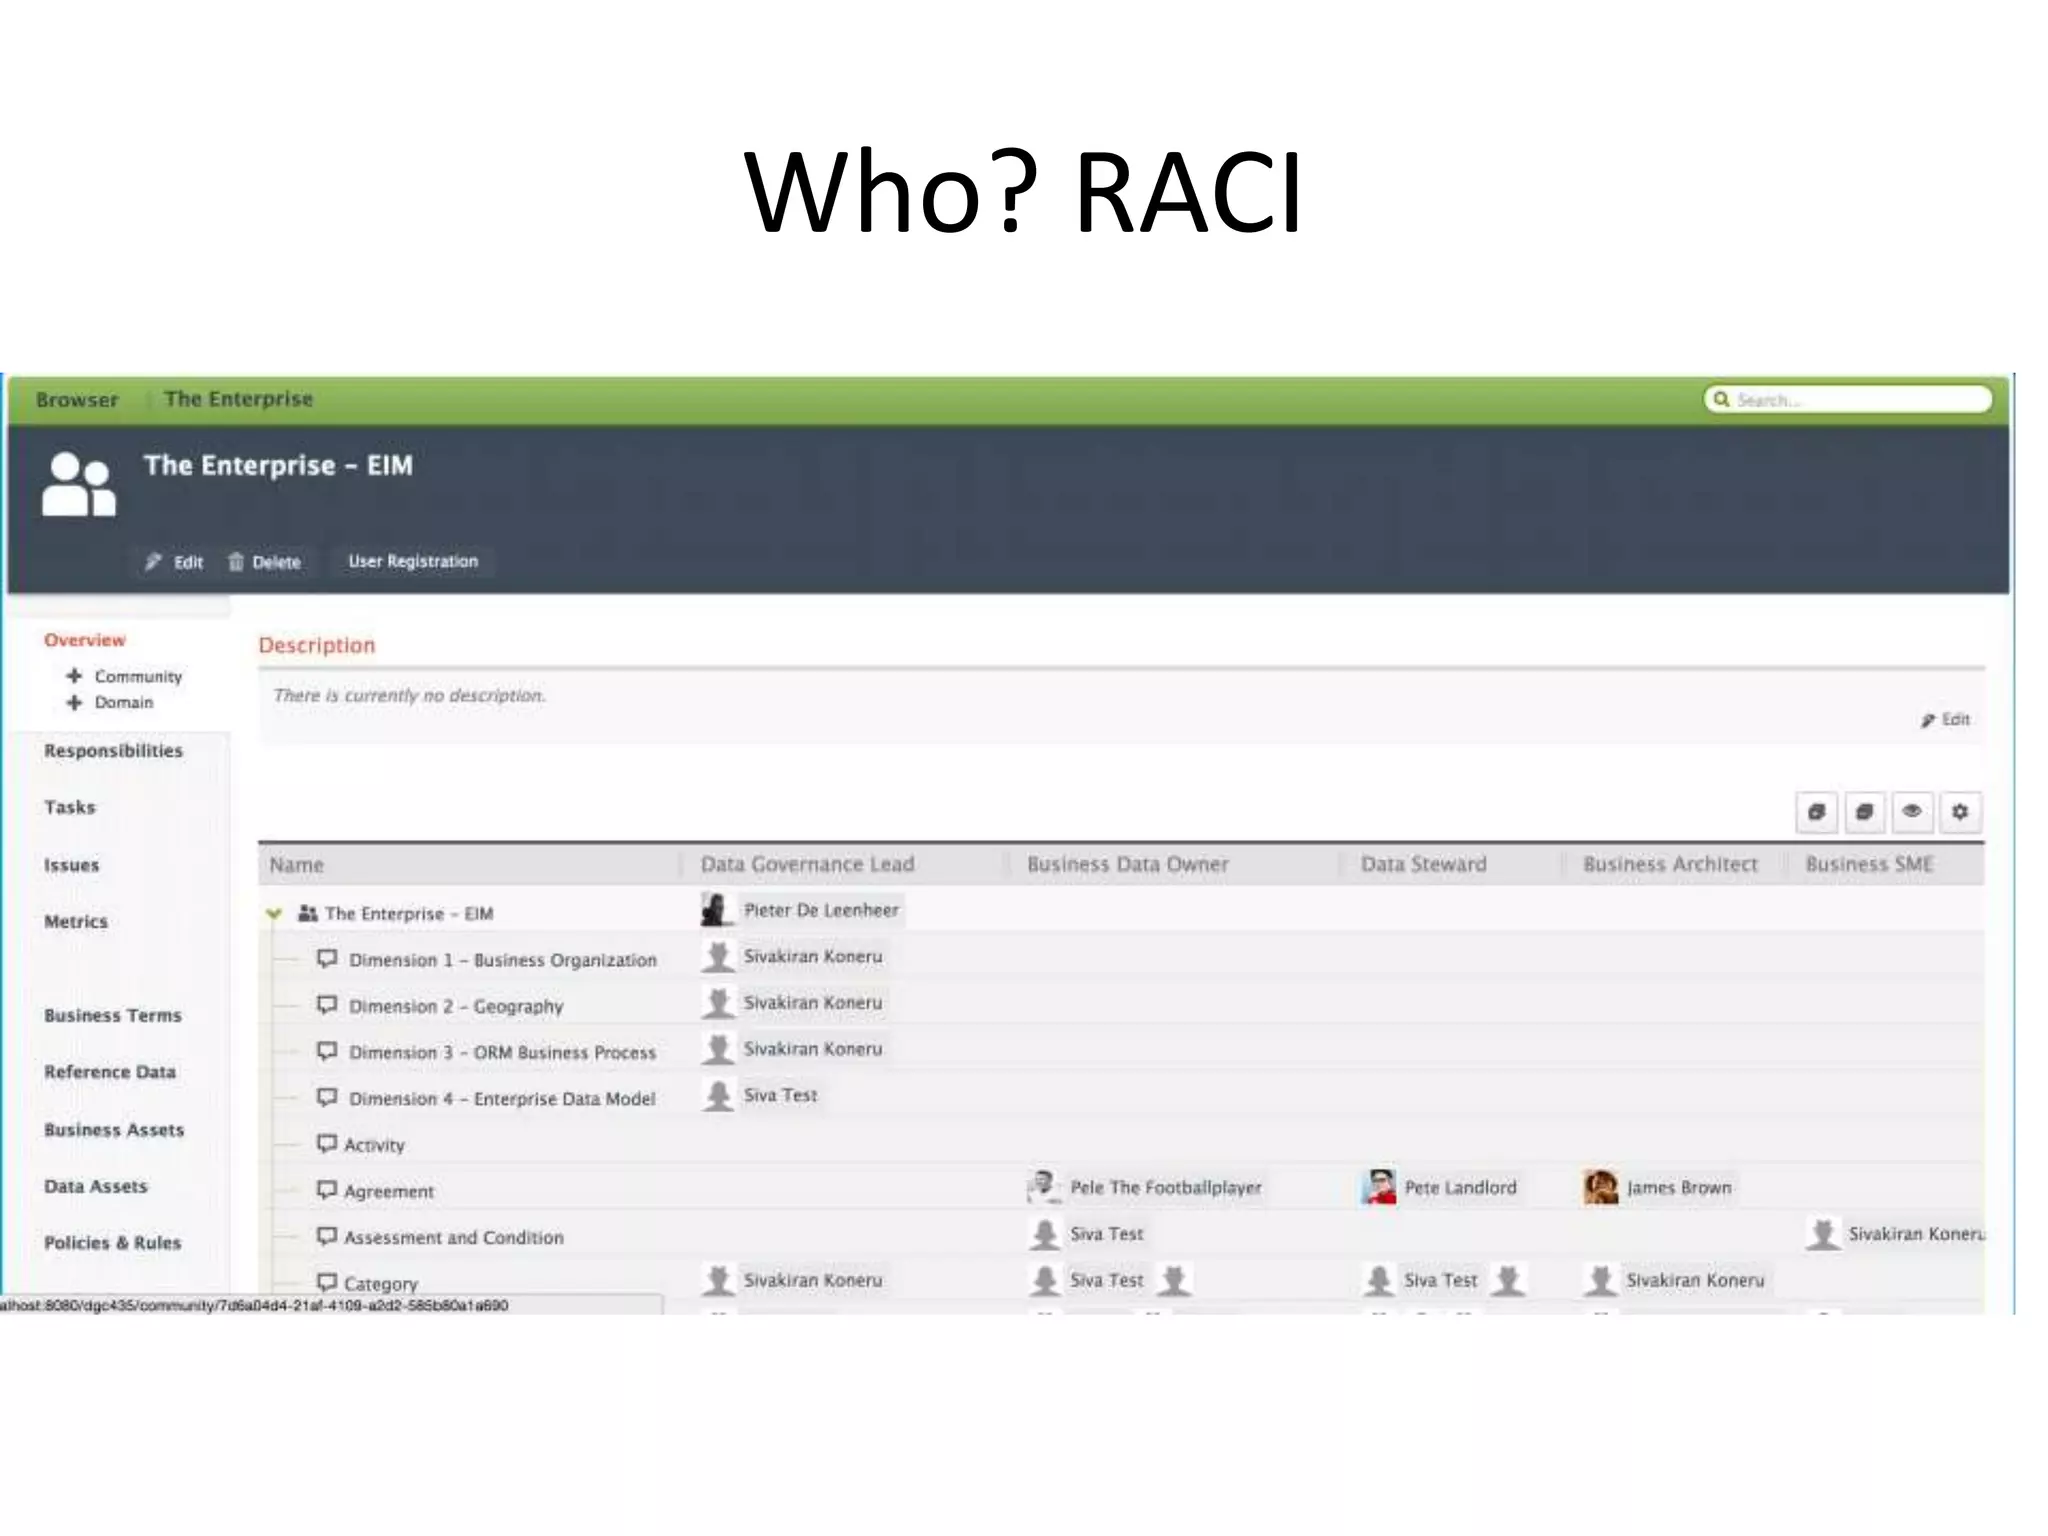Click Pieter De Leenheer's avatar

click(716, 910)
